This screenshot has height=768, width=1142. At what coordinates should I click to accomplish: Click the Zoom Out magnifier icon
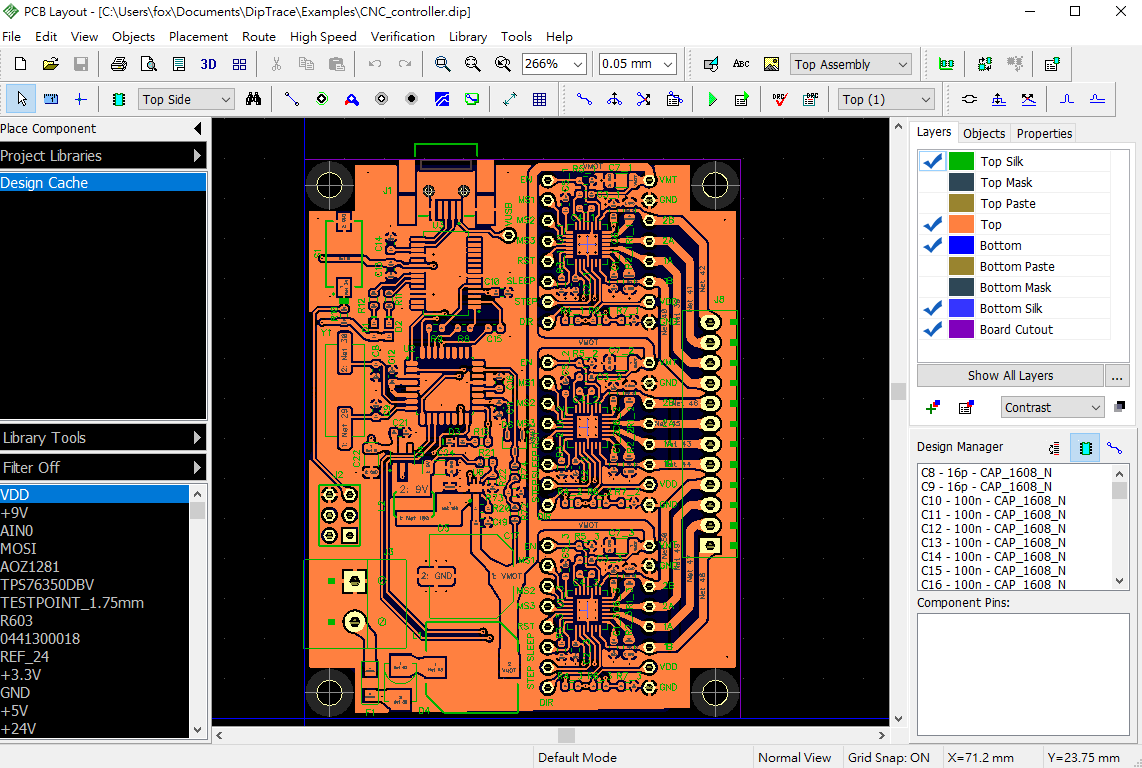tap(472, 64)
